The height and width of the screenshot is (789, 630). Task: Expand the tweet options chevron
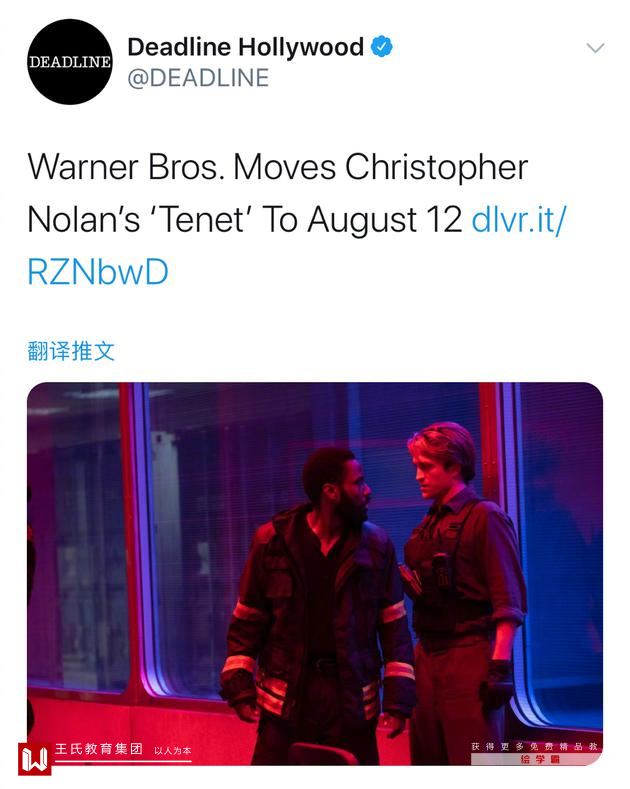tap(595, 48)
